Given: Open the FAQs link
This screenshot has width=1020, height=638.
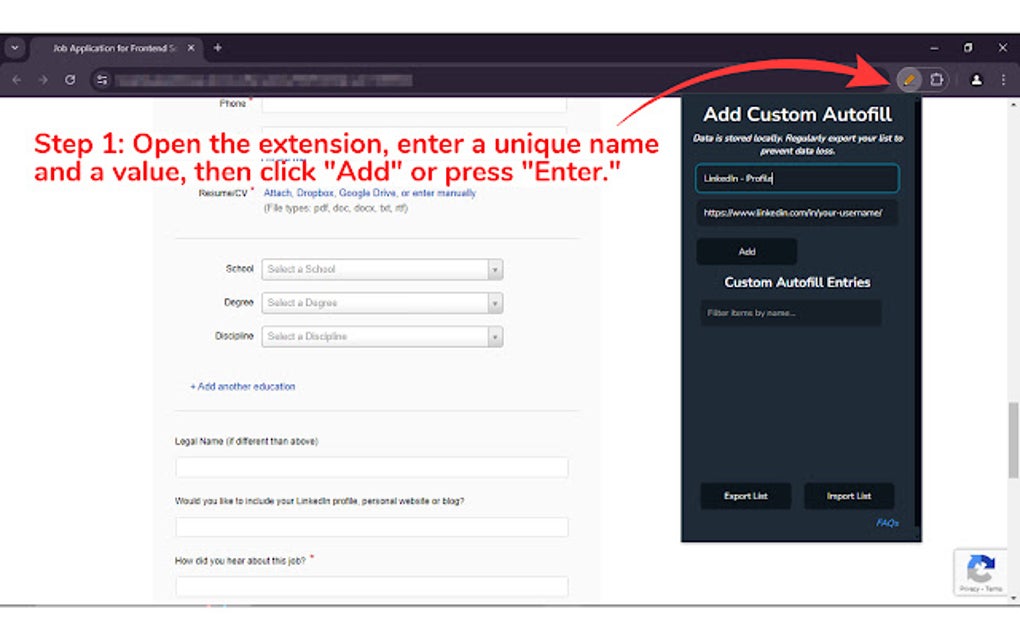Looking at the screenshot, I should point(888,521).
